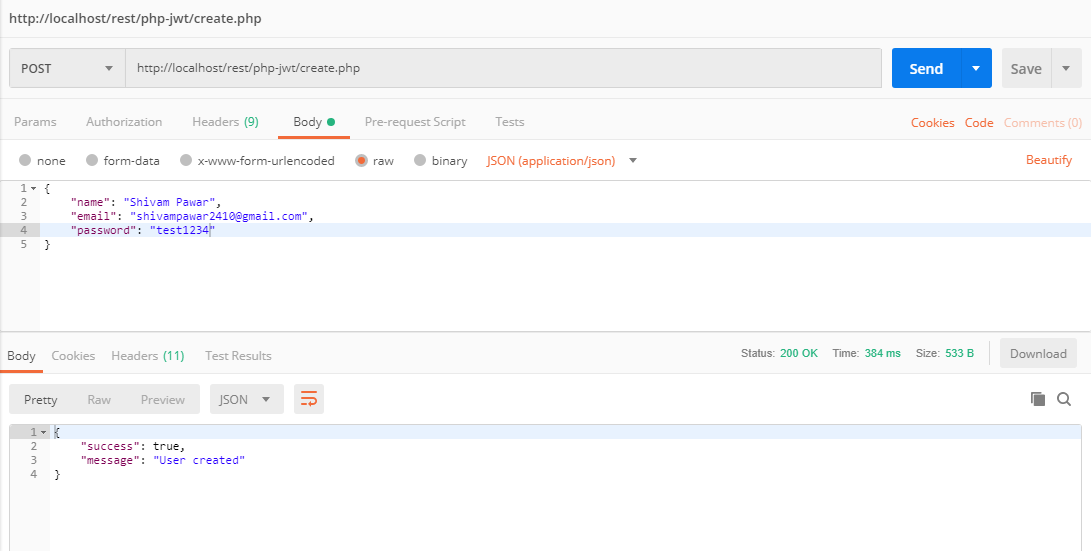Select Preview response view
Image resolution: width=1091 pixels, height=551 pixels.
coord(163,399)
